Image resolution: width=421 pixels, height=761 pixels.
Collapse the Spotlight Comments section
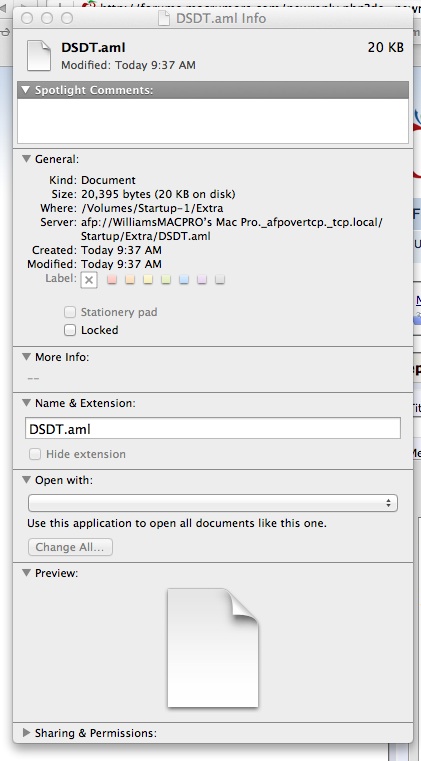coord(26,90)
